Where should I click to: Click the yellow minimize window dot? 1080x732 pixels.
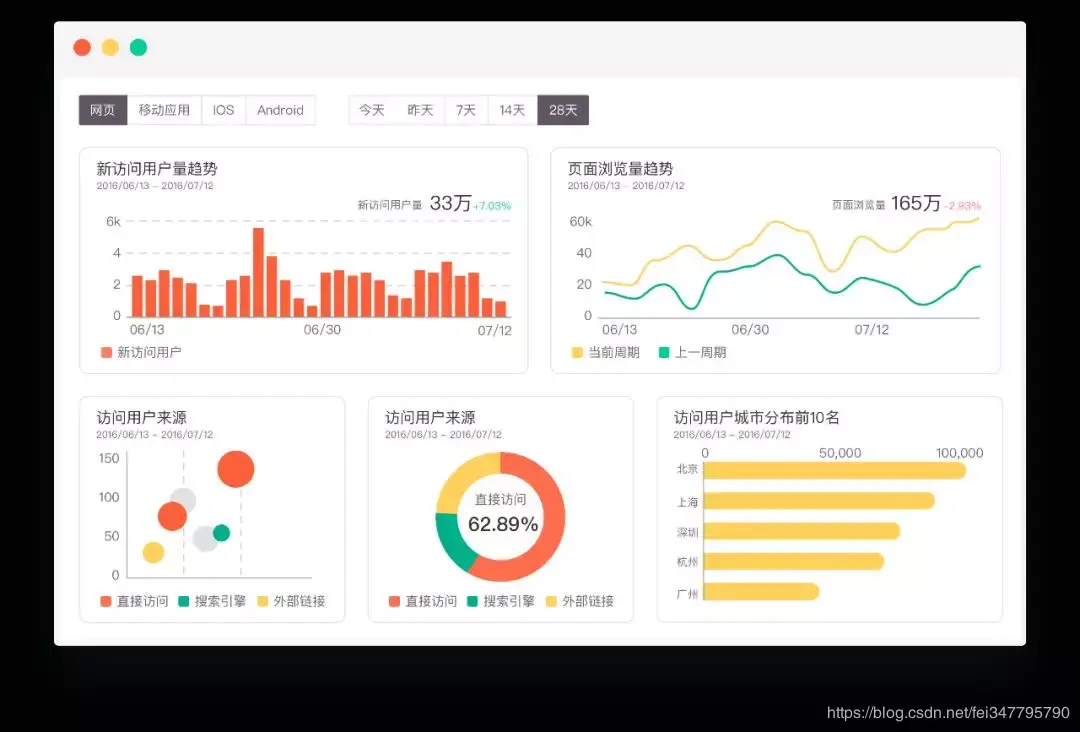(110, 48)
